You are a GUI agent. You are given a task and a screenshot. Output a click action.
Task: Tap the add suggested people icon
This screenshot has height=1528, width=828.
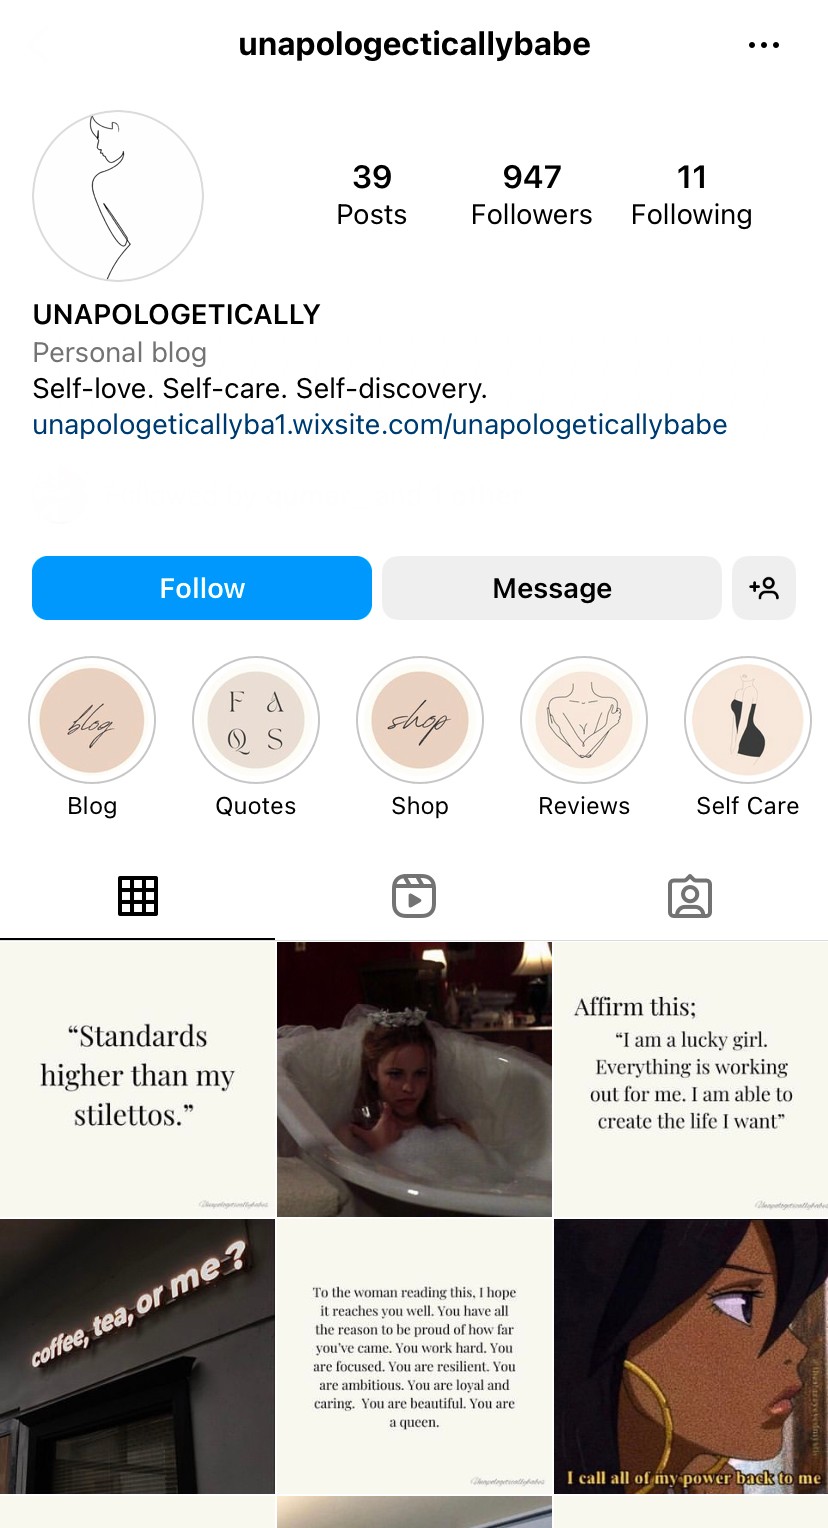click(x=764, y=588)
